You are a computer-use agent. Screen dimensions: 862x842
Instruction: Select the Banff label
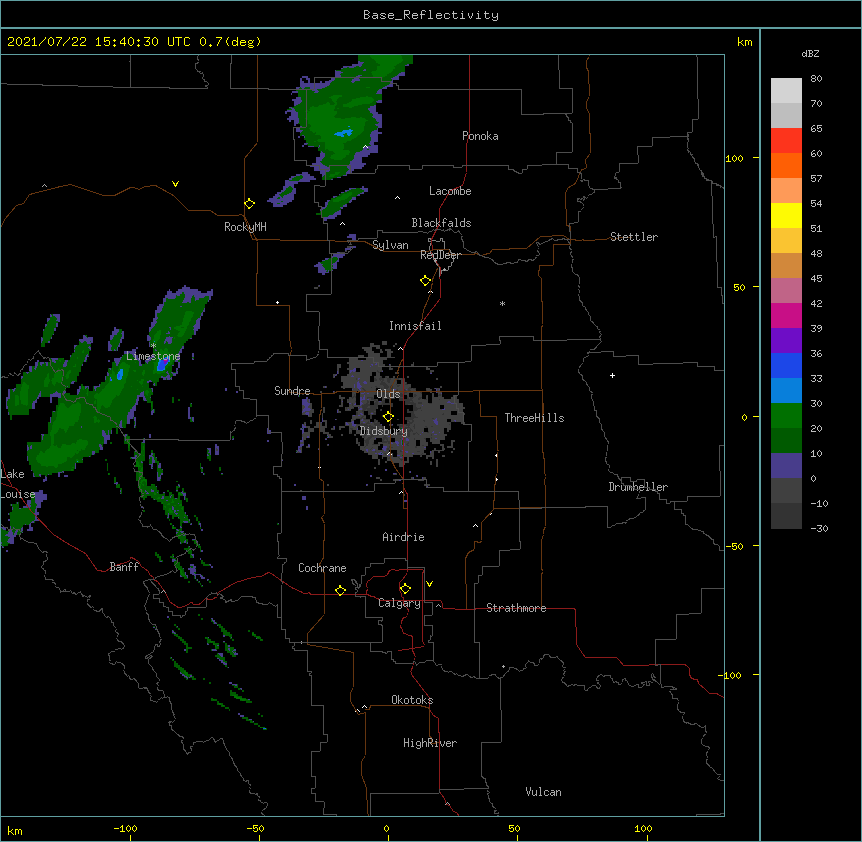click(124, 567)
